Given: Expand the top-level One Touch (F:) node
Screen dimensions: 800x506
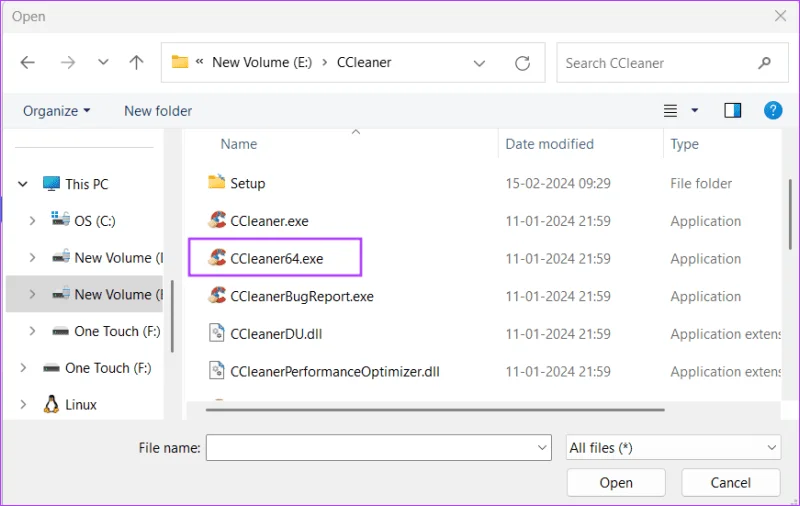Looking at the screenshot, I should point(23,368).
